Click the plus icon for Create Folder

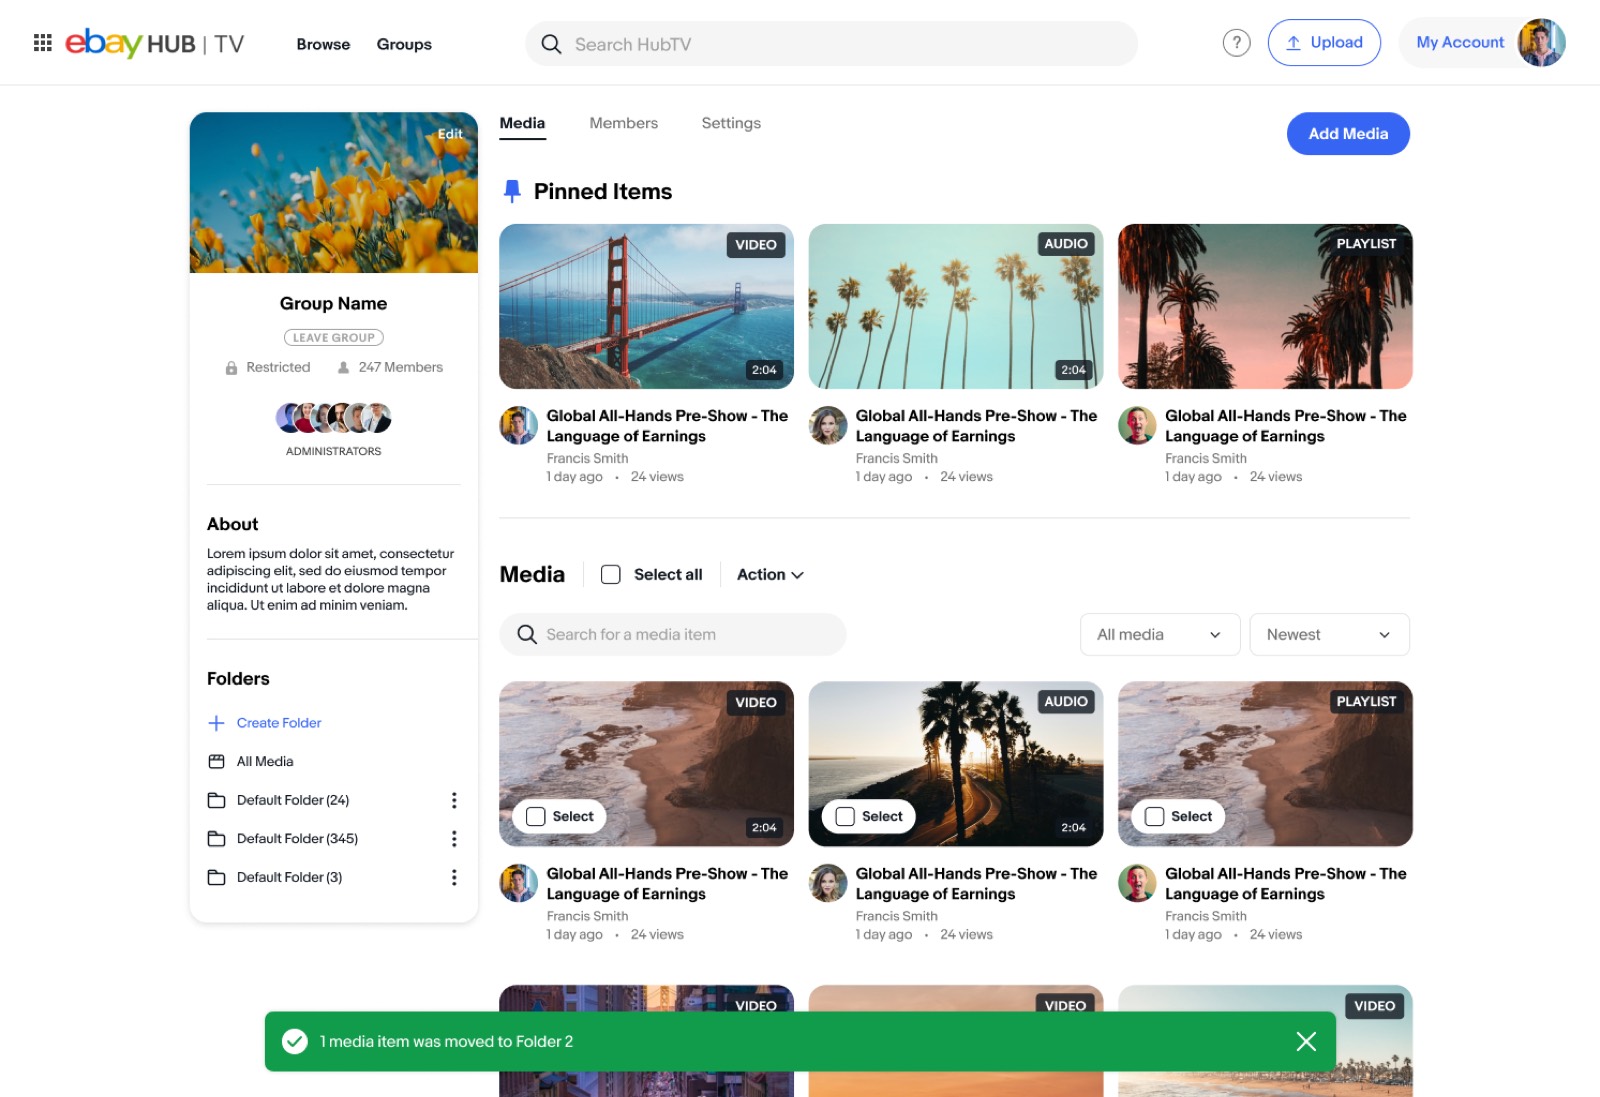pos(216,723)
